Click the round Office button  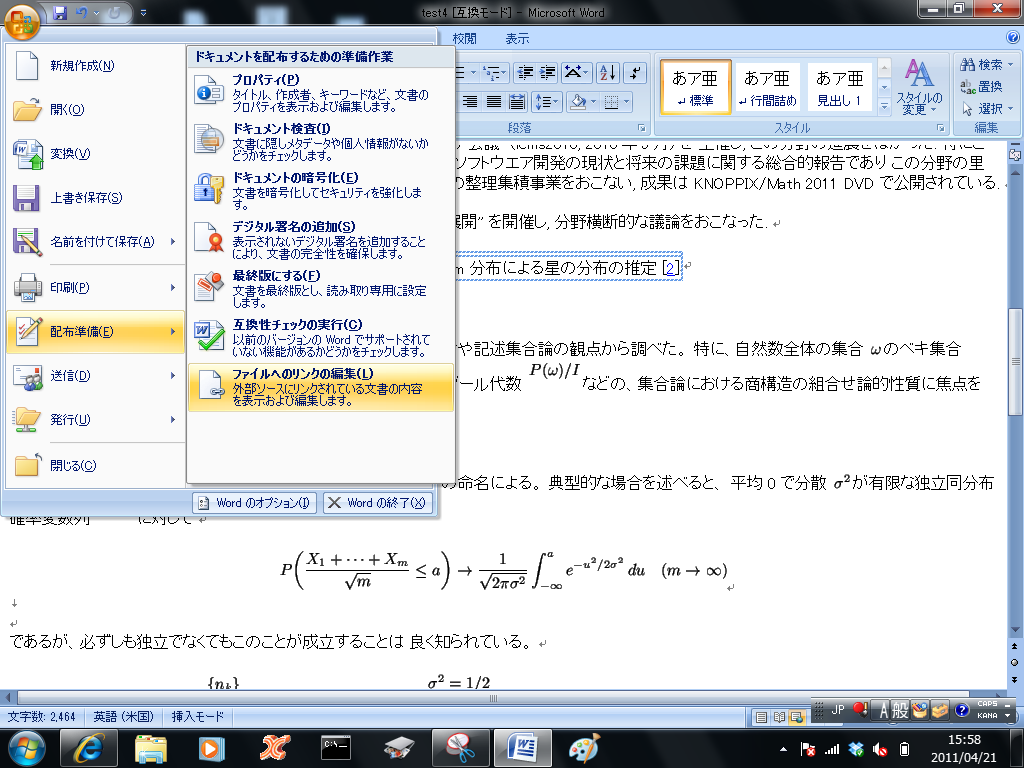click(x=22, y=20)
